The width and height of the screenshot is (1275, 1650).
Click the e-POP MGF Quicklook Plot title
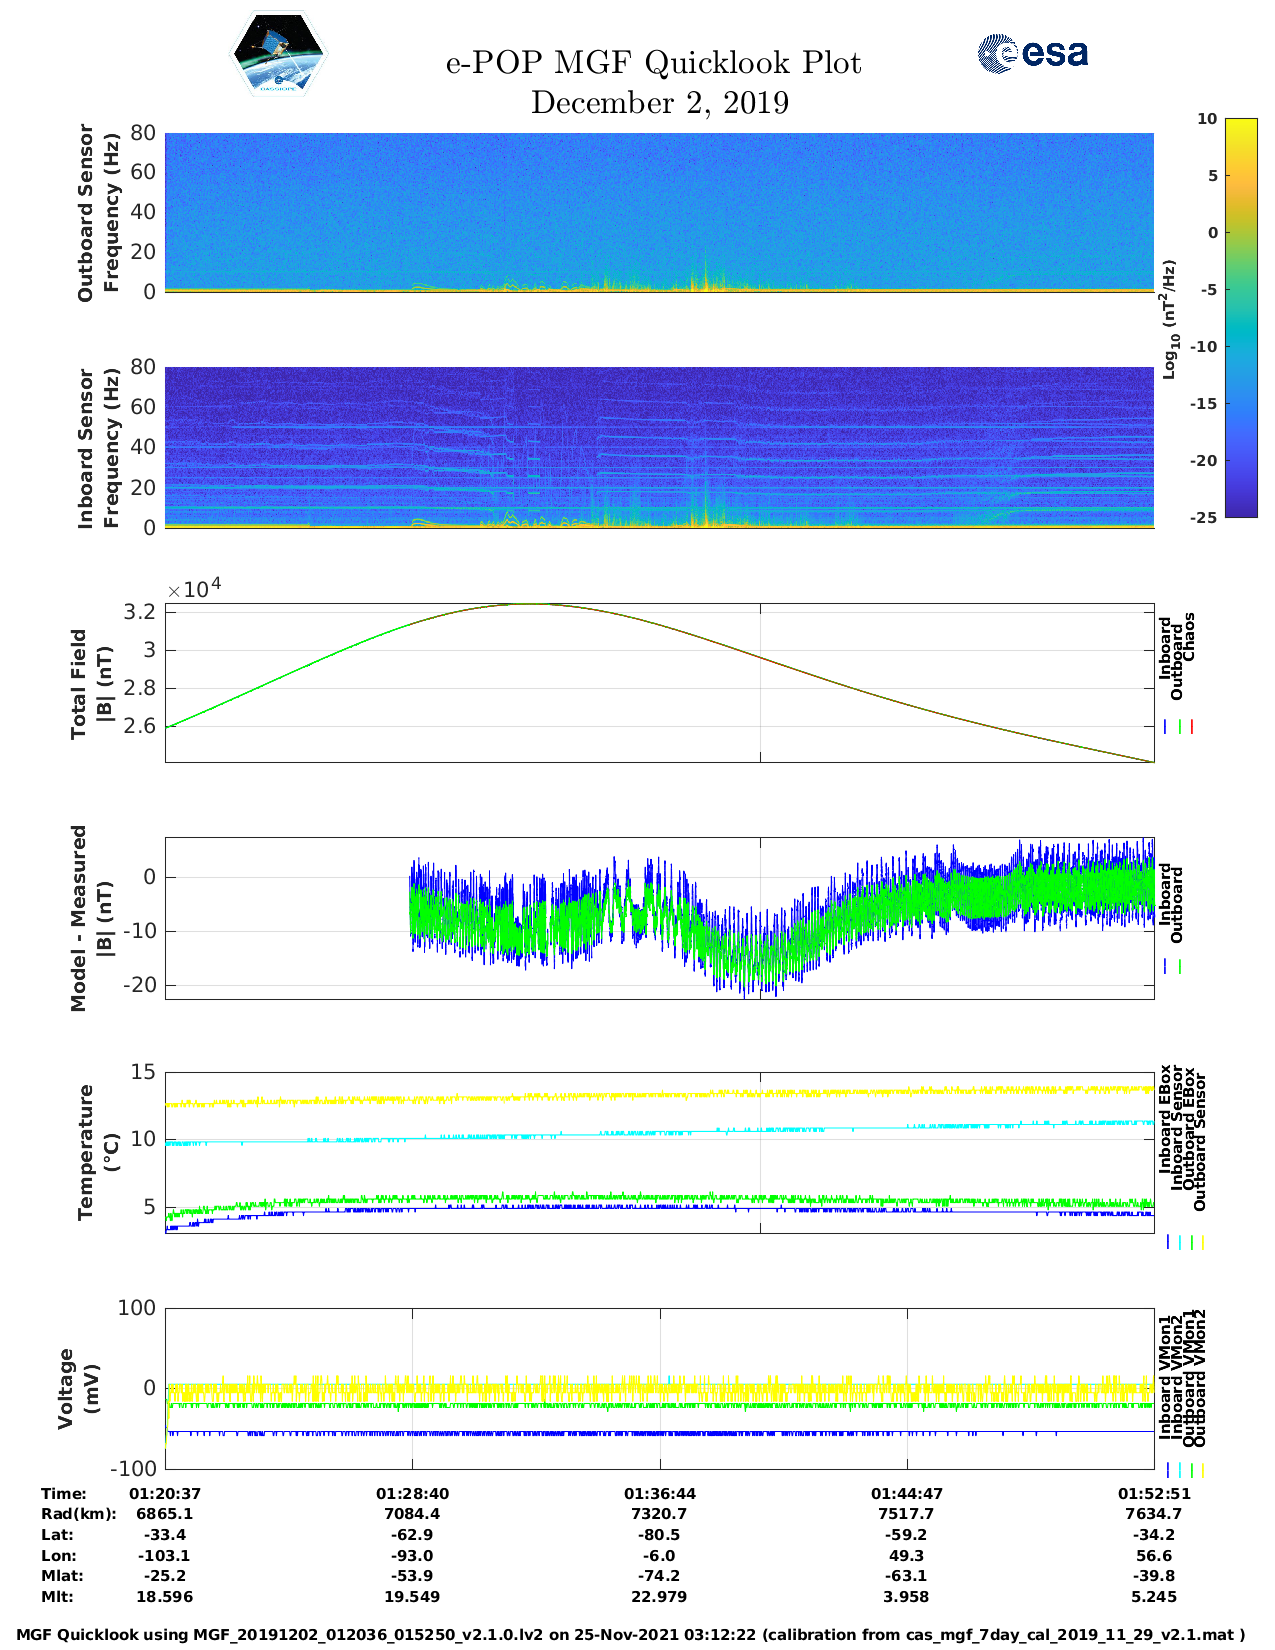[x=653, y=63]
